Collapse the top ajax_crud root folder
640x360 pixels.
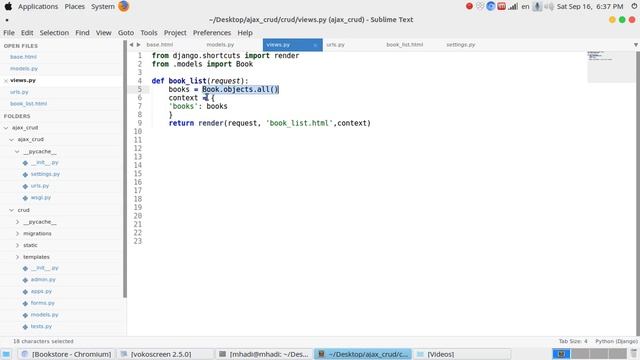click(x=6, y=128)
